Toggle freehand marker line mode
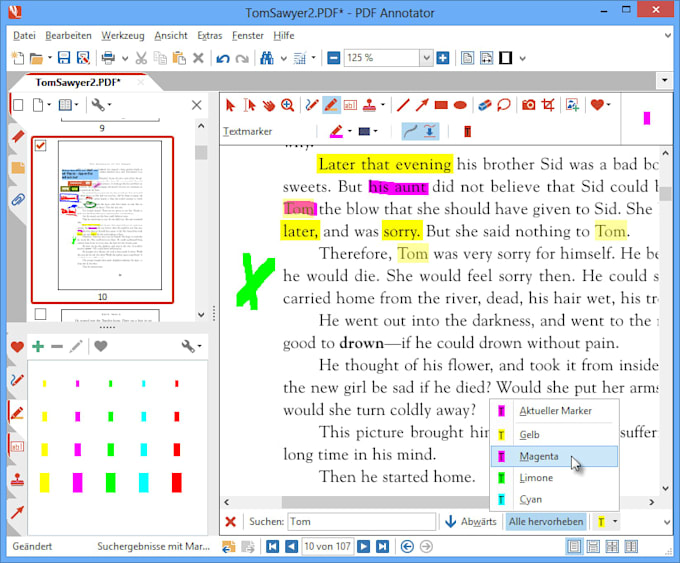 [410, 131]
